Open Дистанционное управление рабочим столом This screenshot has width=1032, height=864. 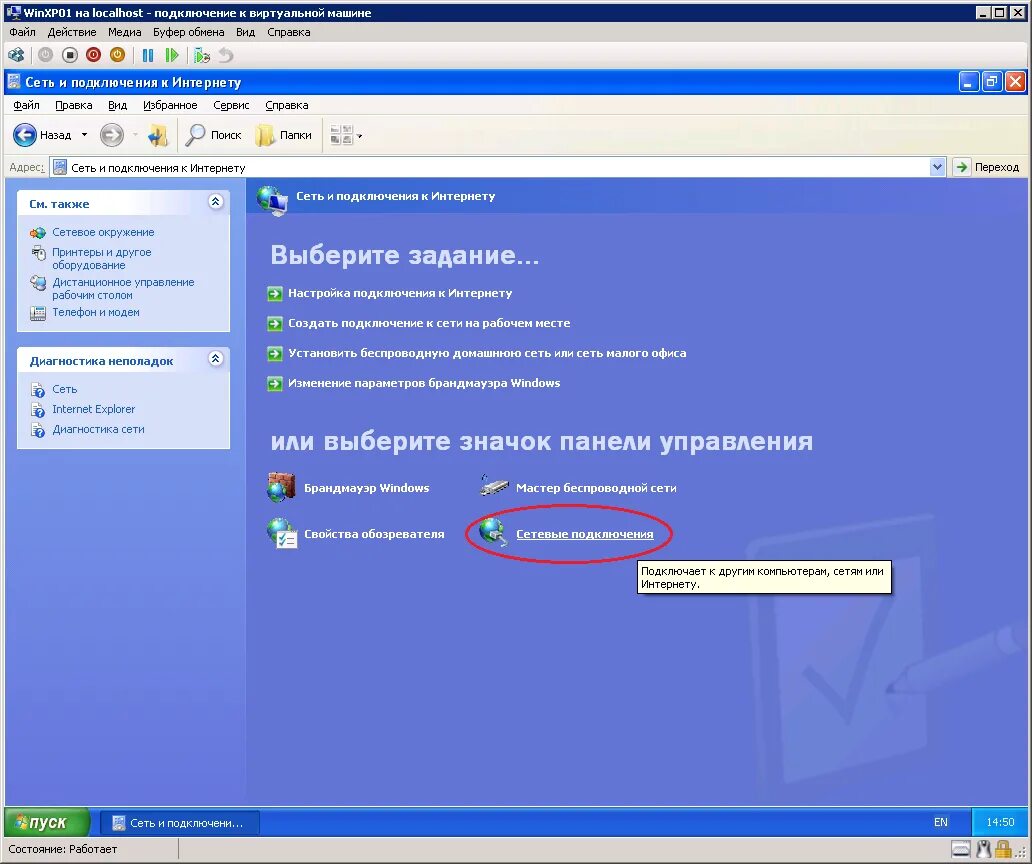click(123, 288)
